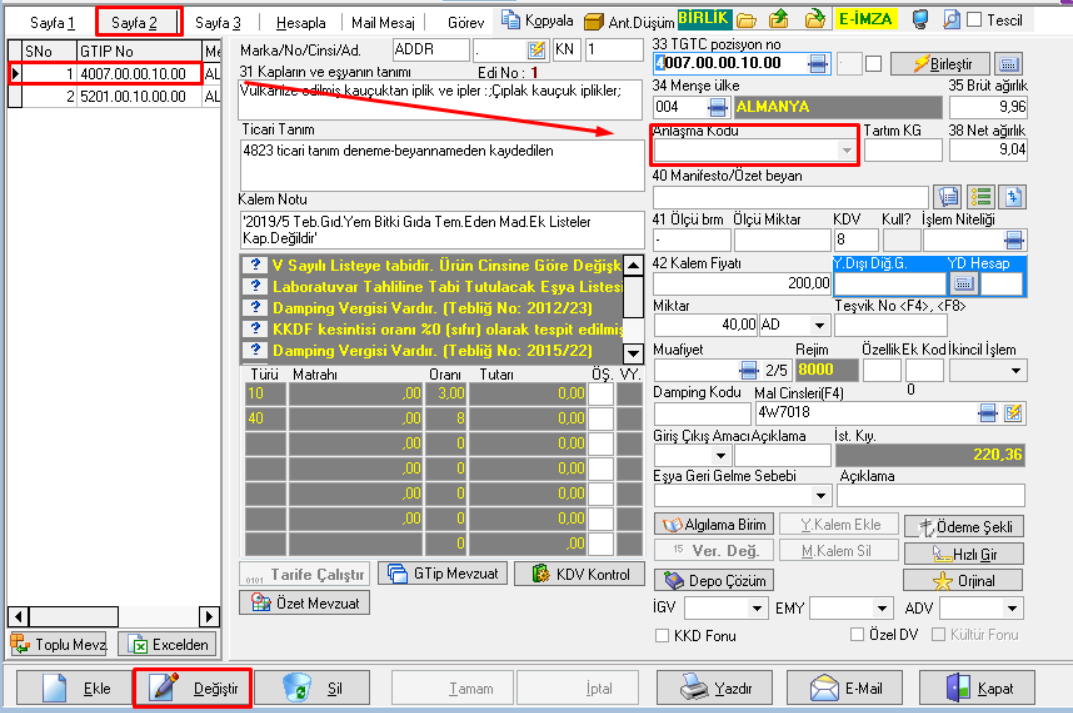
Task: Click the lightning edit icon beside Marka field
Action: click(x=536, y=50)
